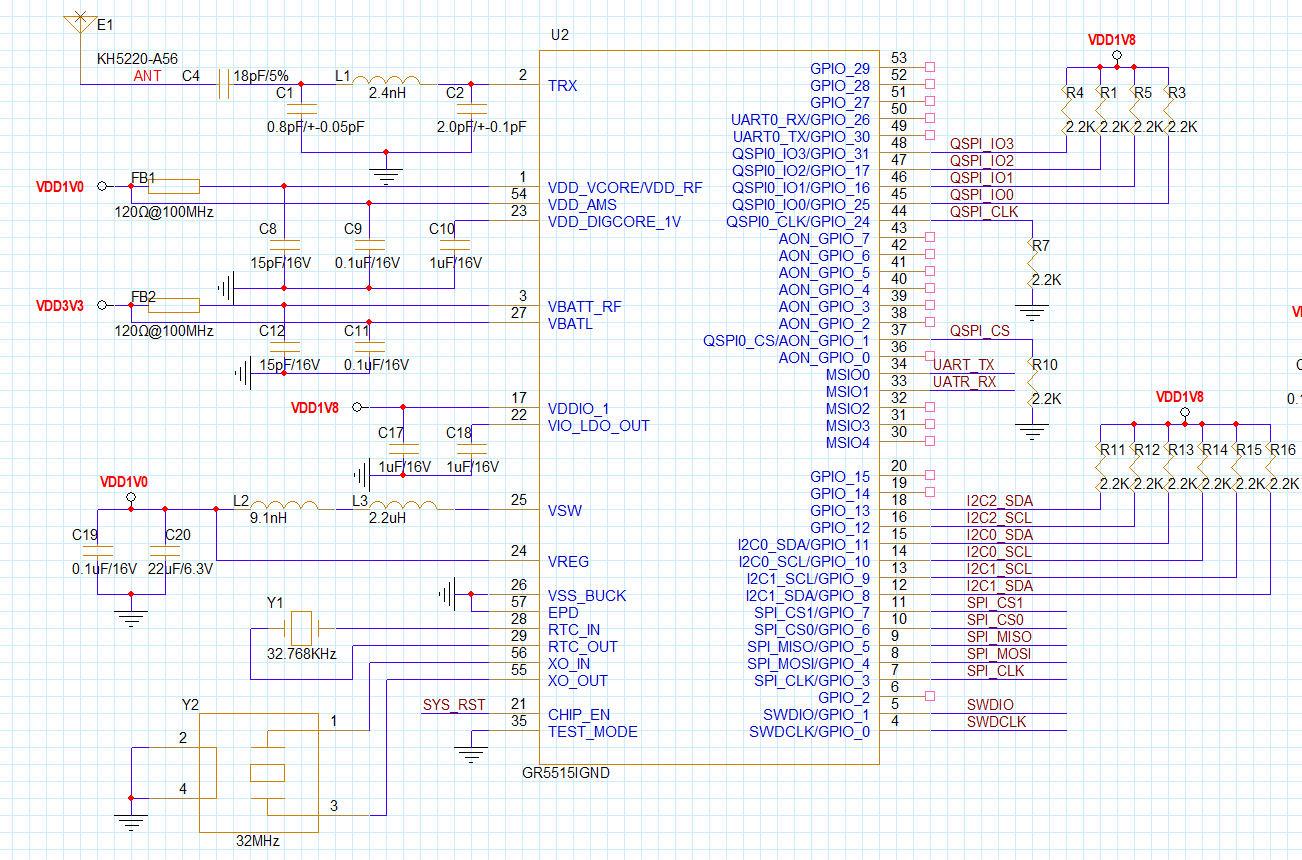Viewport: 1302px width, 860px height.
Task: Click the SWDCLK net label
Action: click(996, 721)
